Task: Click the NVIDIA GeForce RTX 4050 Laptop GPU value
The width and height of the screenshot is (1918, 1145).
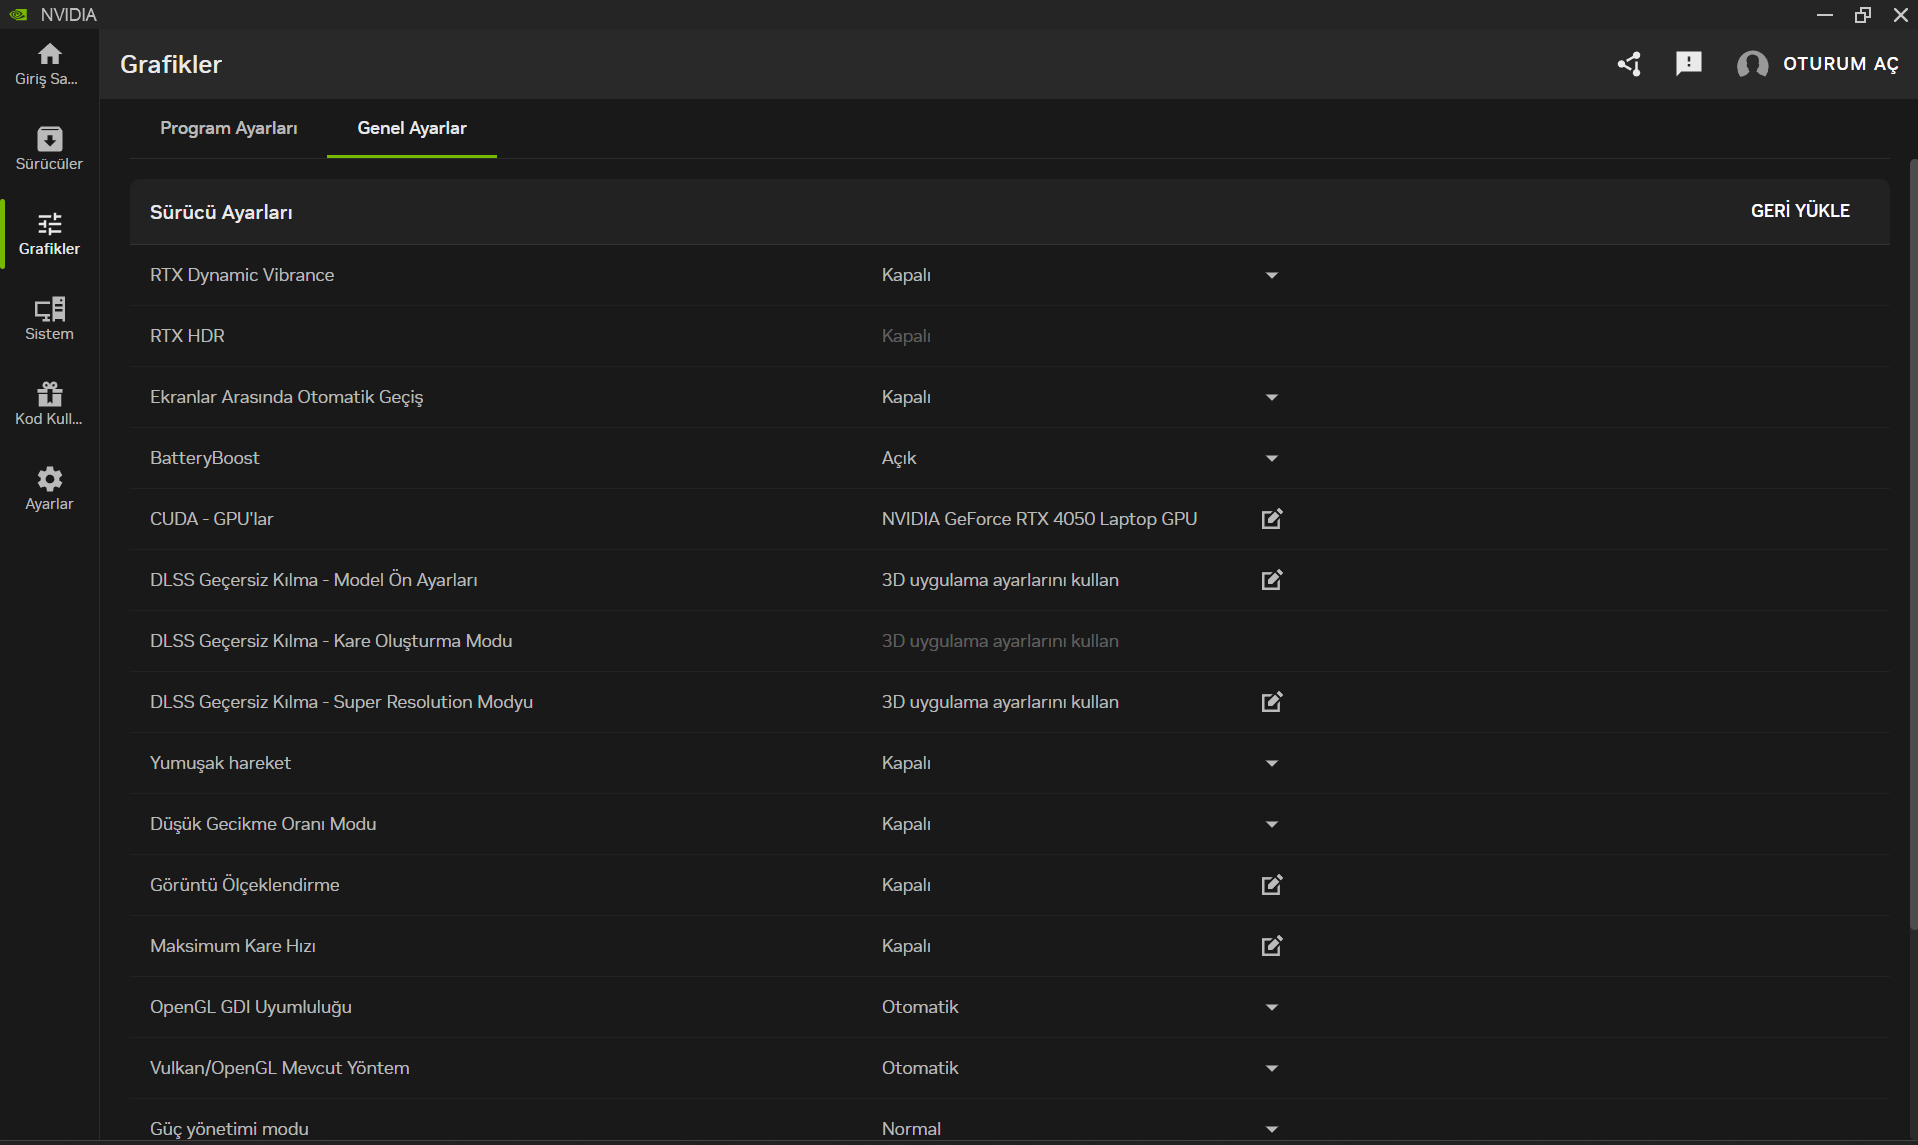Action: [1039, 519]
